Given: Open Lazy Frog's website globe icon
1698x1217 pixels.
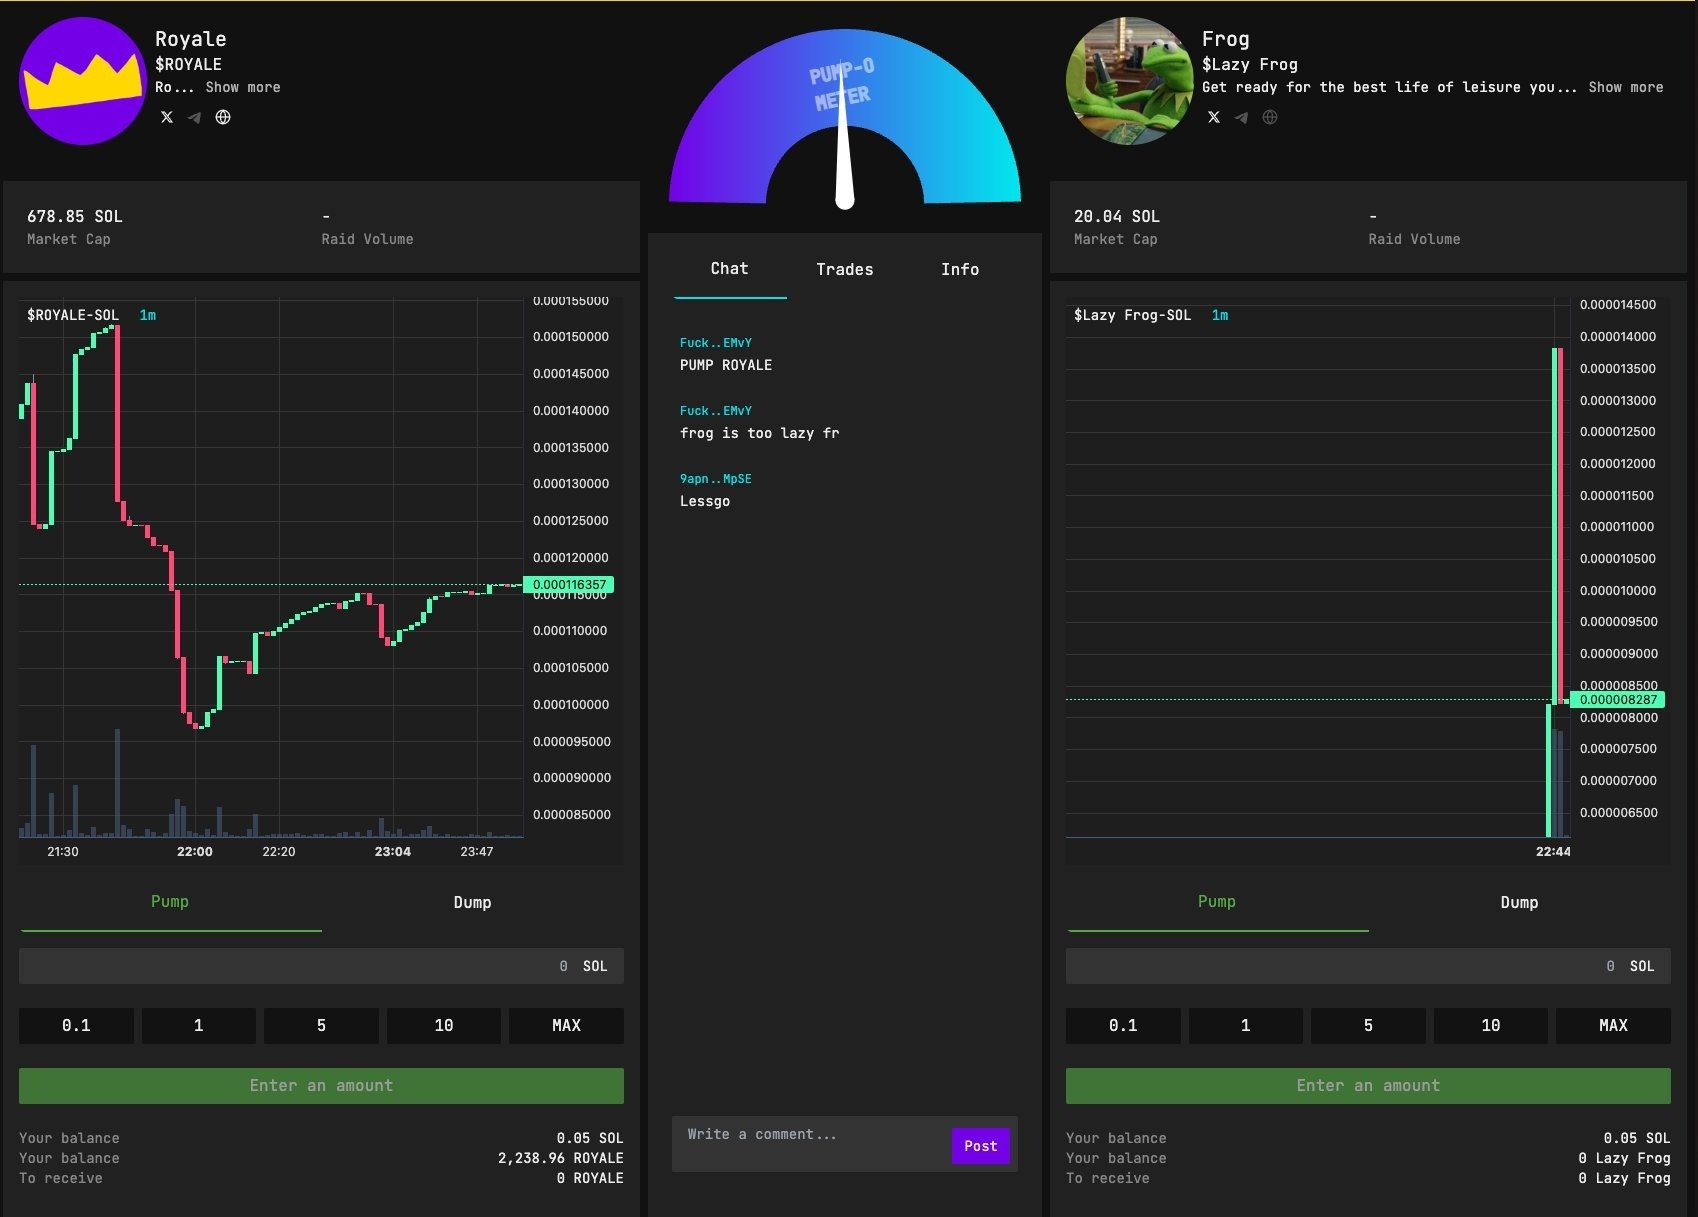Looking at the screenshot, I should (1270, 117).
